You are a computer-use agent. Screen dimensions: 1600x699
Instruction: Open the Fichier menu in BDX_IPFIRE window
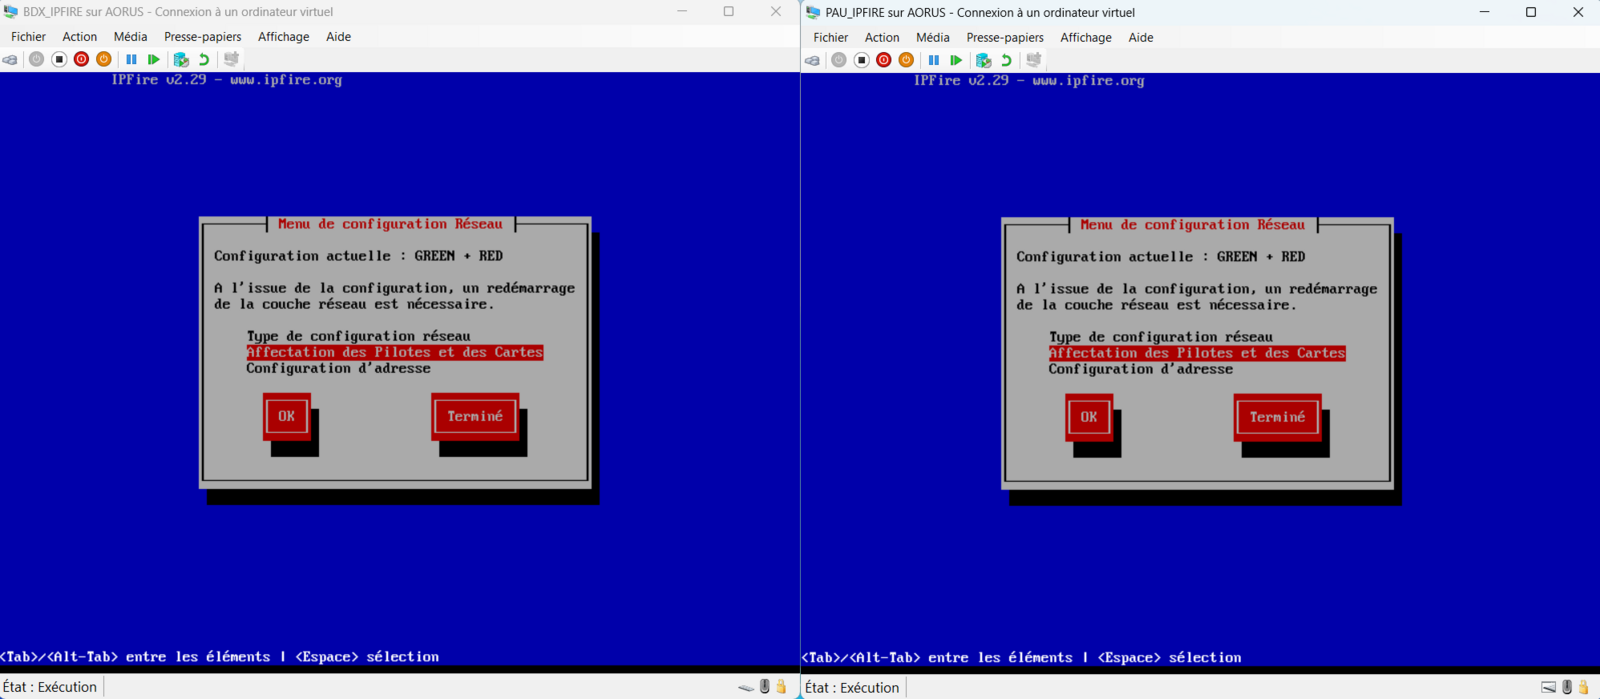pyautogui.click(x=28, y=37)
